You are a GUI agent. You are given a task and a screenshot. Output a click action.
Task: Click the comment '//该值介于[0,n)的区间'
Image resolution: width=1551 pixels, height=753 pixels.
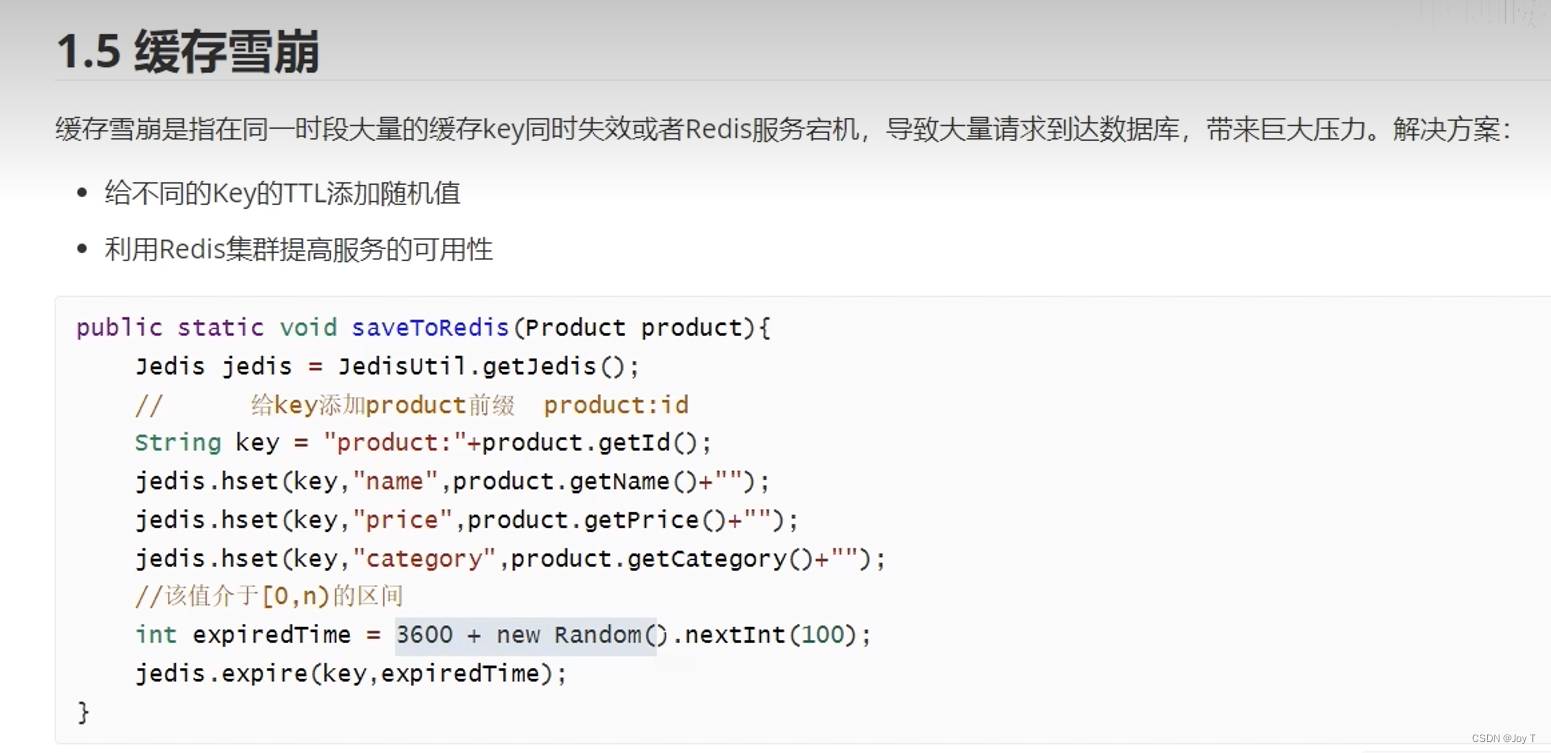click(x=269, y=597)
